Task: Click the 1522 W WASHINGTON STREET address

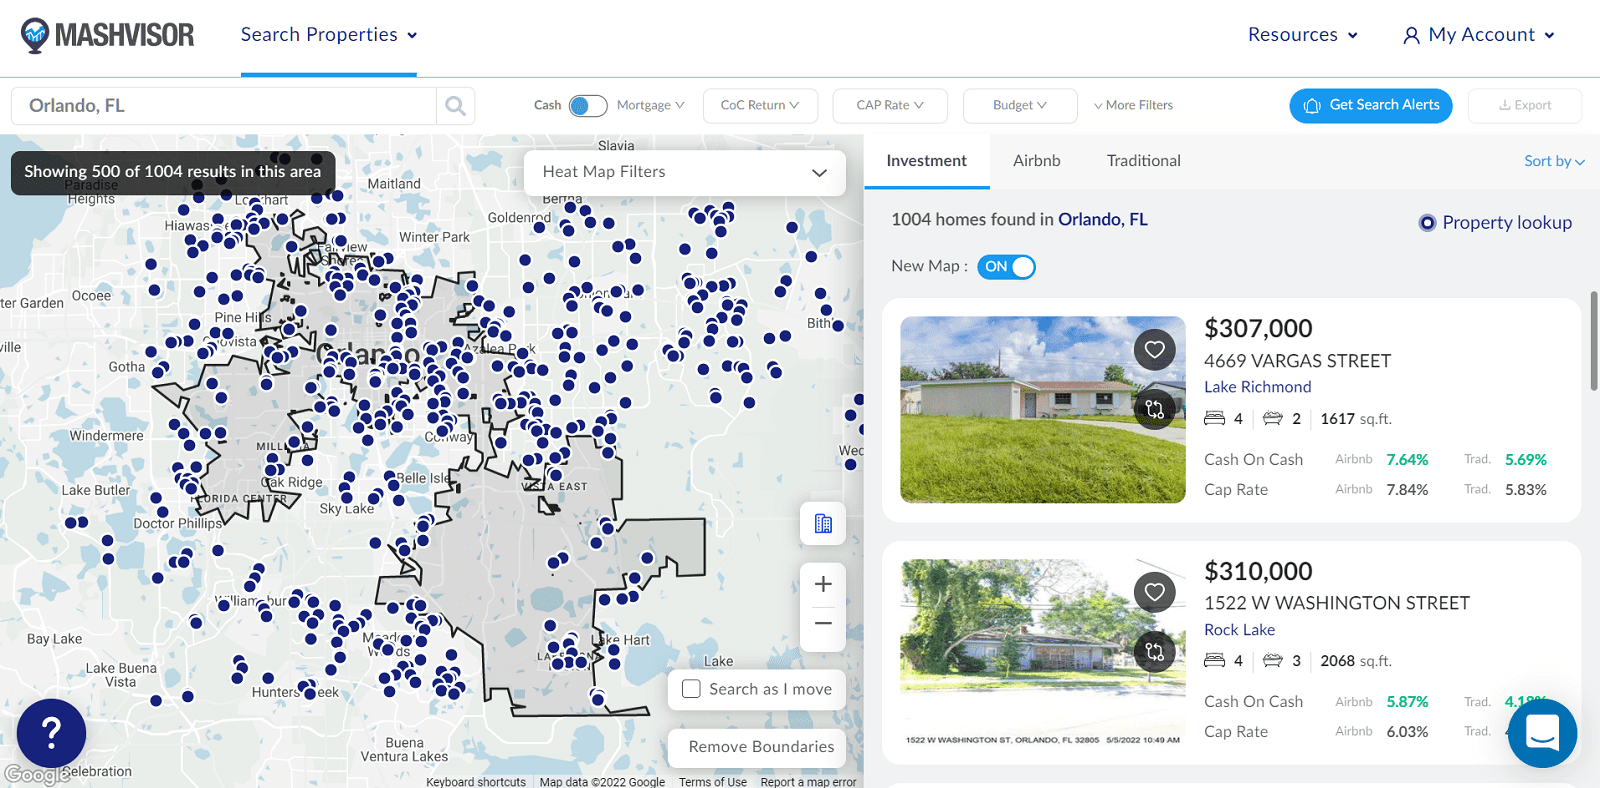Action: tap(1337, 603)
